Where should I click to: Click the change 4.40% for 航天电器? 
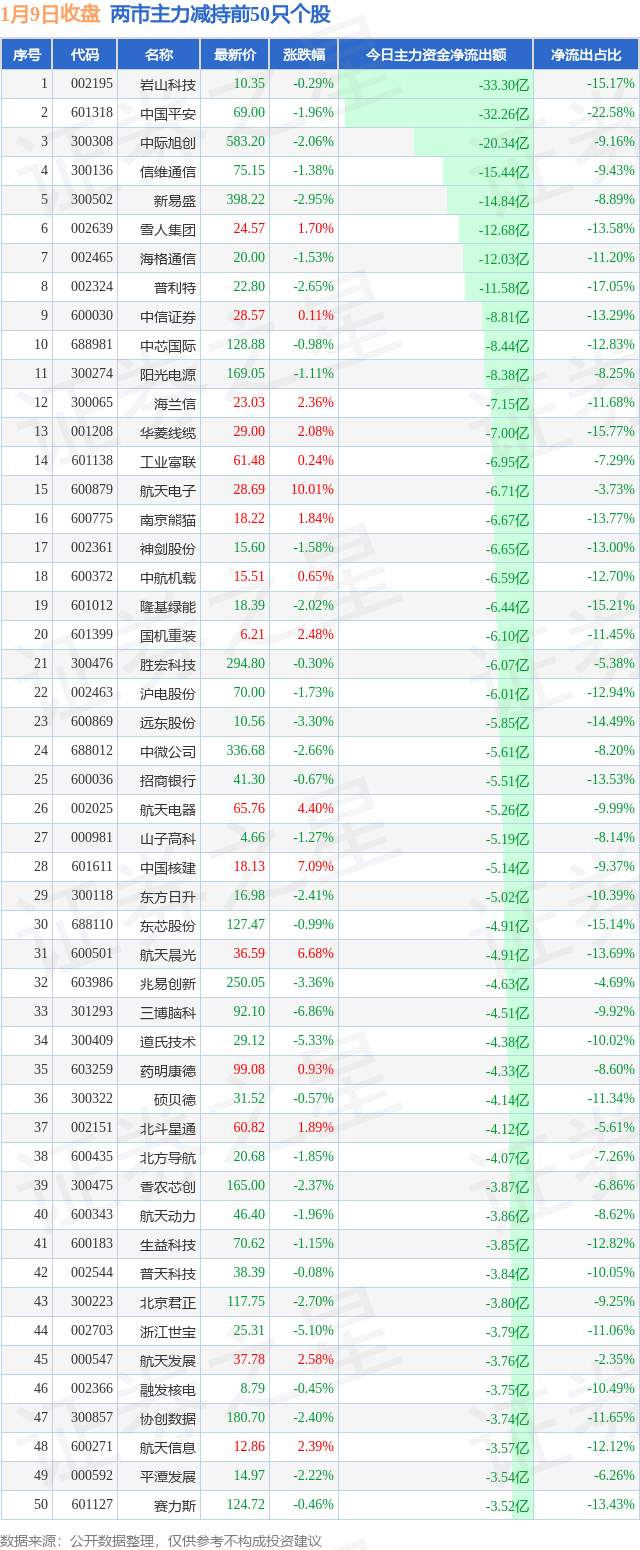(x=316, y=809)
